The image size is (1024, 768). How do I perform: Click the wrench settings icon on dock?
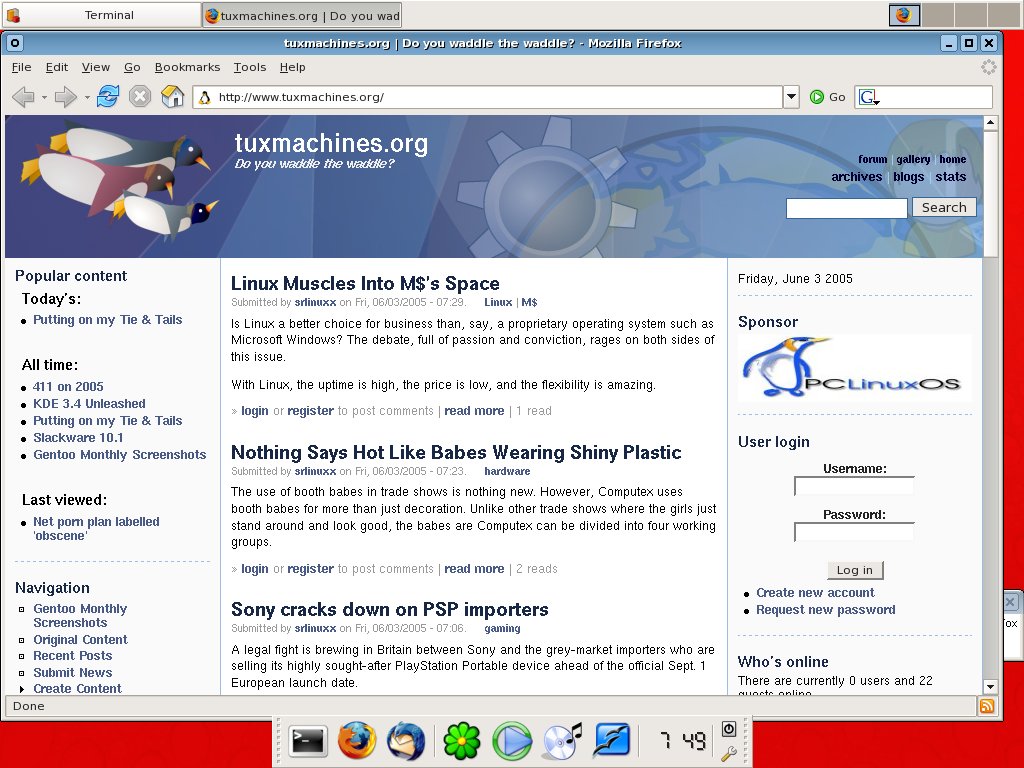click(x=729, y=753)
